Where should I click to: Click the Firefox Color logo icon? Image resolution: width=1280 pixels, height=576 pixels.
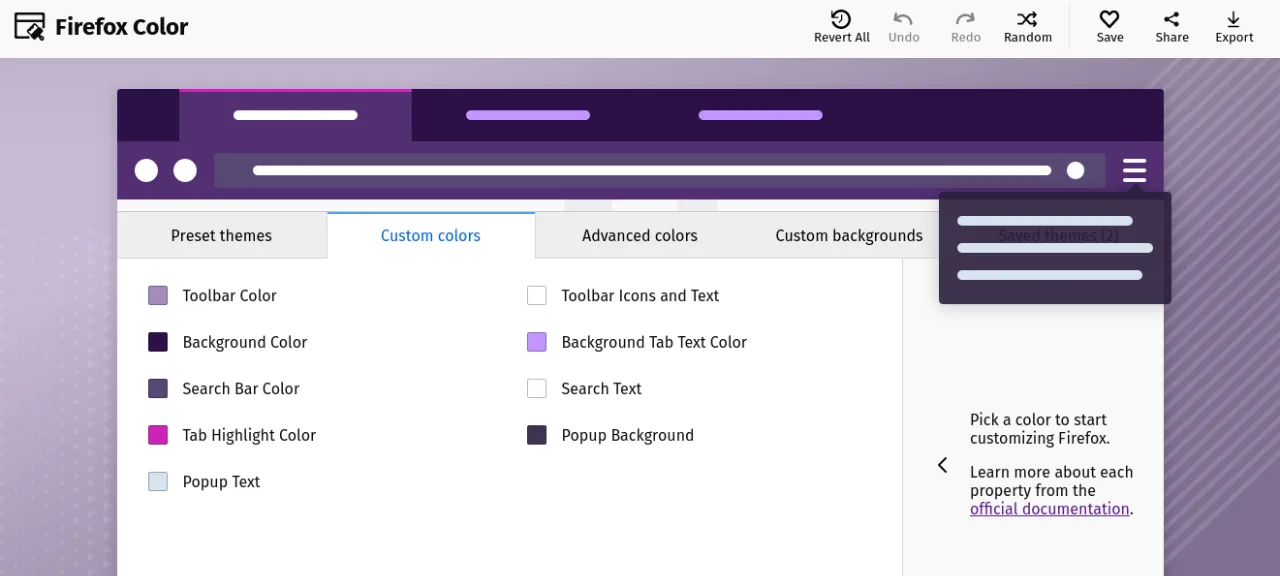pos(30,26)
